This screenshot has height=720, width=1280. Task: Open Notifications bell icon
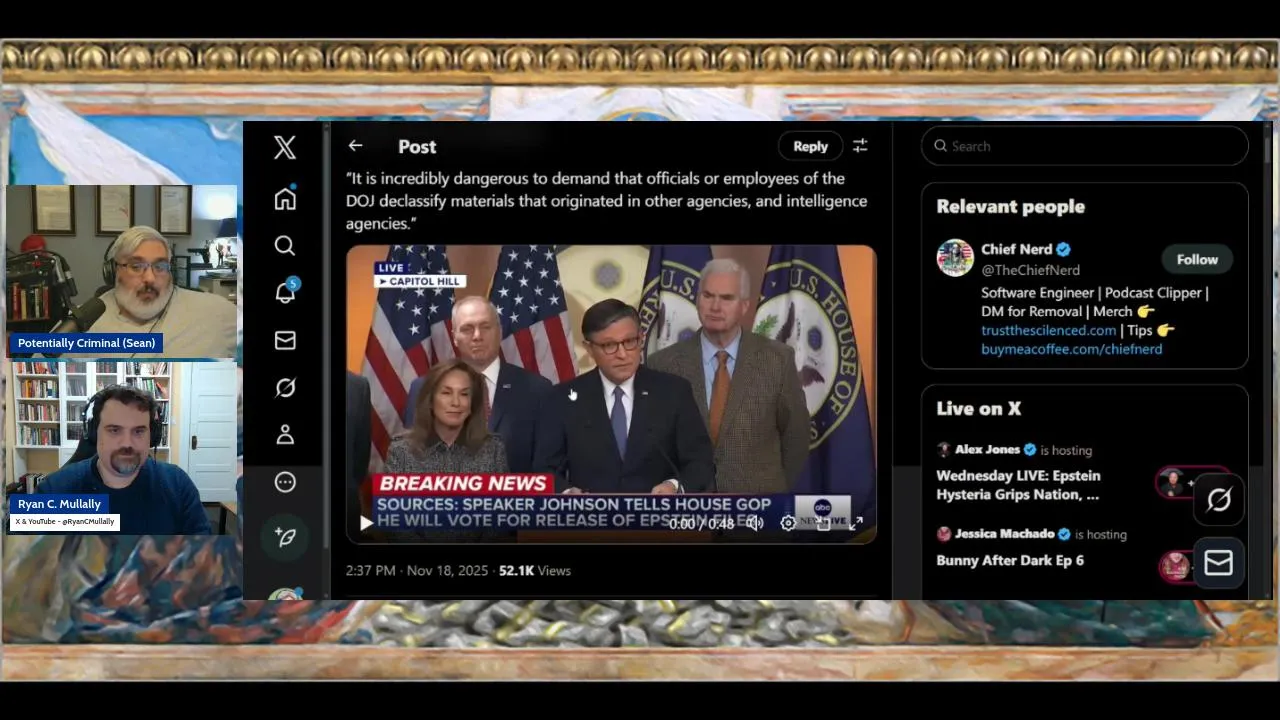tap(286, 291)
